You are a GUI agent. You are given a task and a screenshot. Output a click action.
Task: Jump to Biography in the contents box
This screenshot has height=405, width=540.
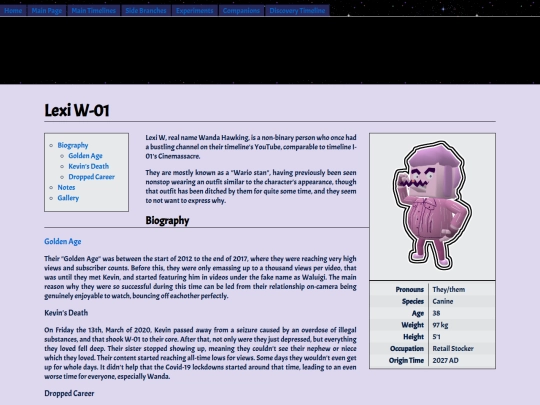(73, 145)
